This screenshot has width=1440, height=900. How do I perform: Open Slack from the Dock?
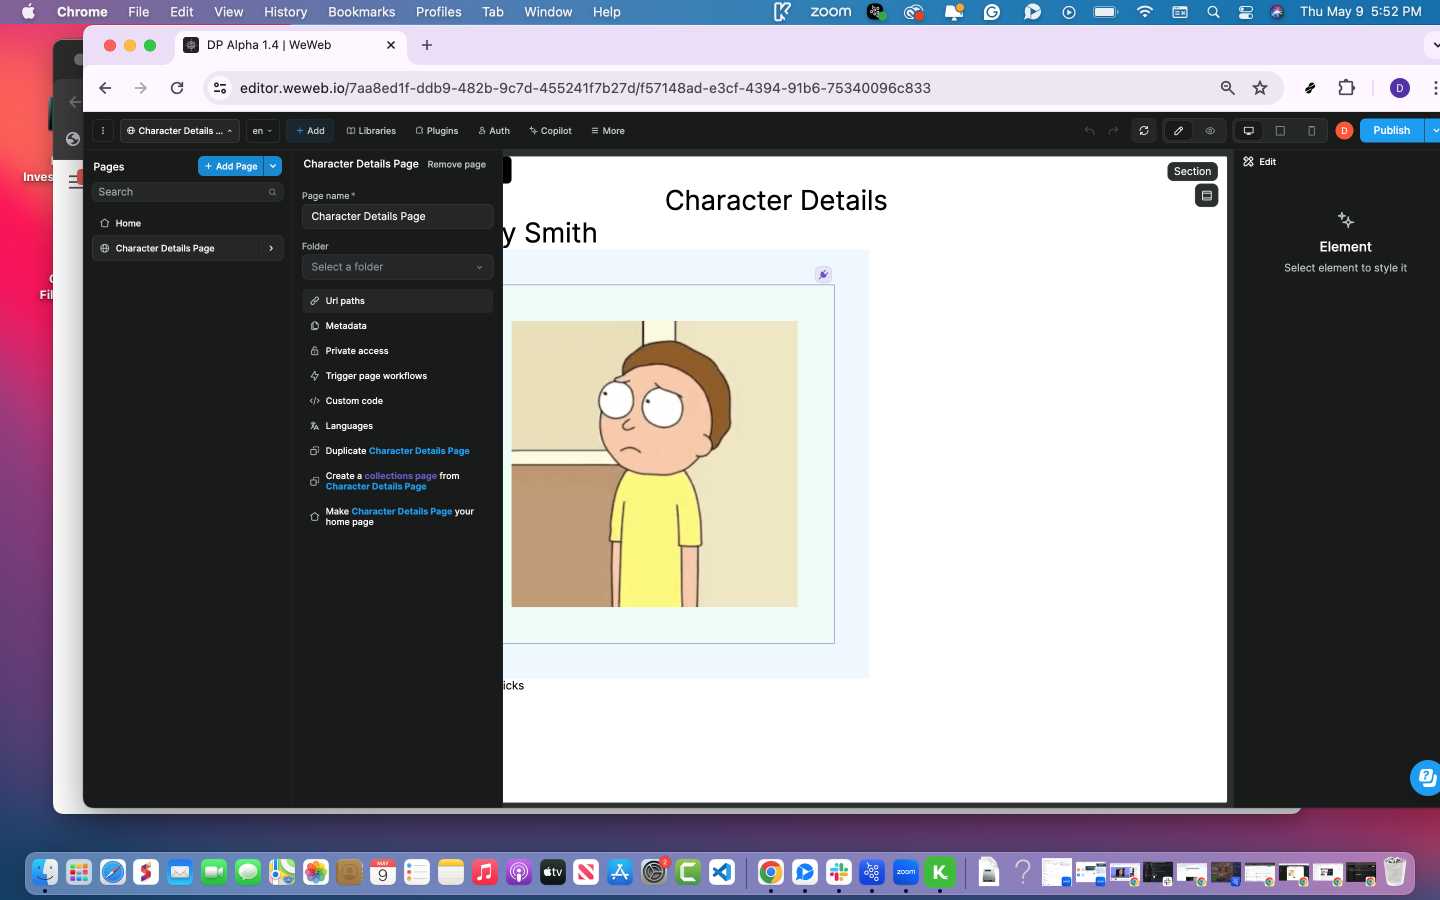pyautogui.click(x=838, y=872)
